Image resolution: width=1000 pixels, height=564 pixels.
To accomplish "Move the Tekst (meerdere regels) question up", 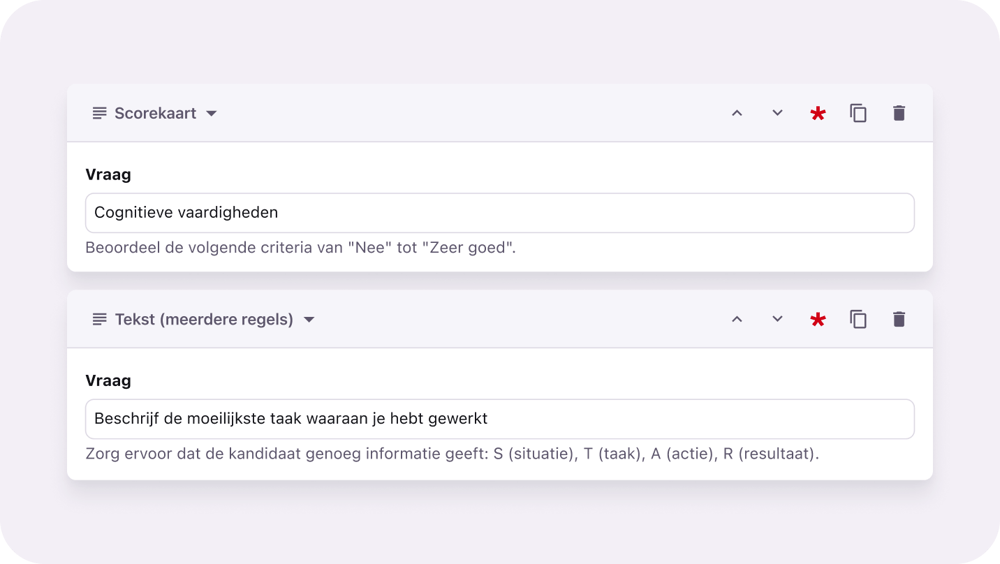I will pyautogui.click(x=737, y=319).
